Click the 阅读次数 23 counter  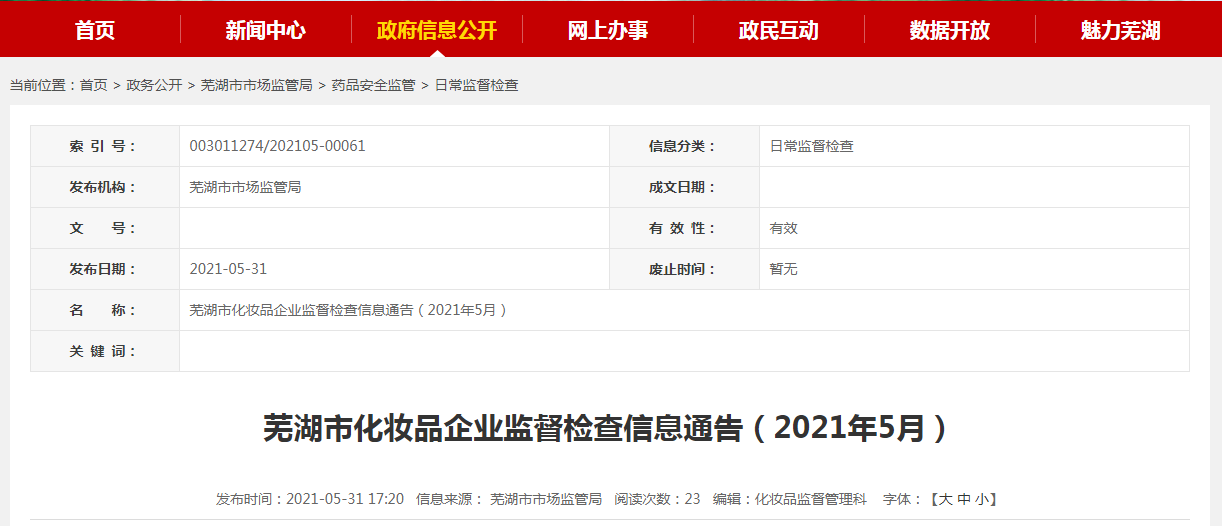pos(657,499)
